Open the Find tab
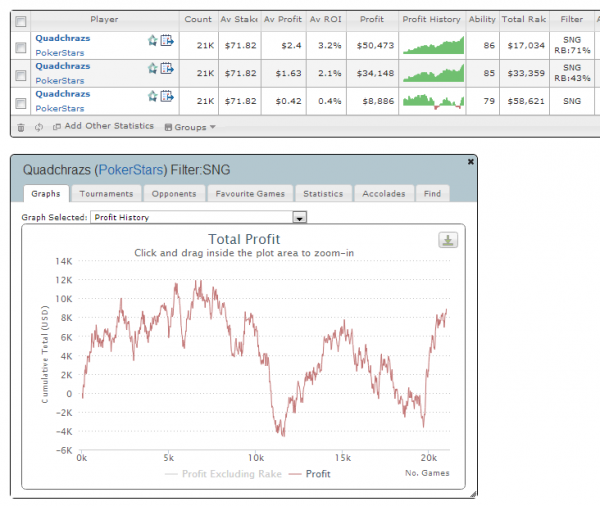This screenshot has height=506, width=600. click(x=432, y=194)
